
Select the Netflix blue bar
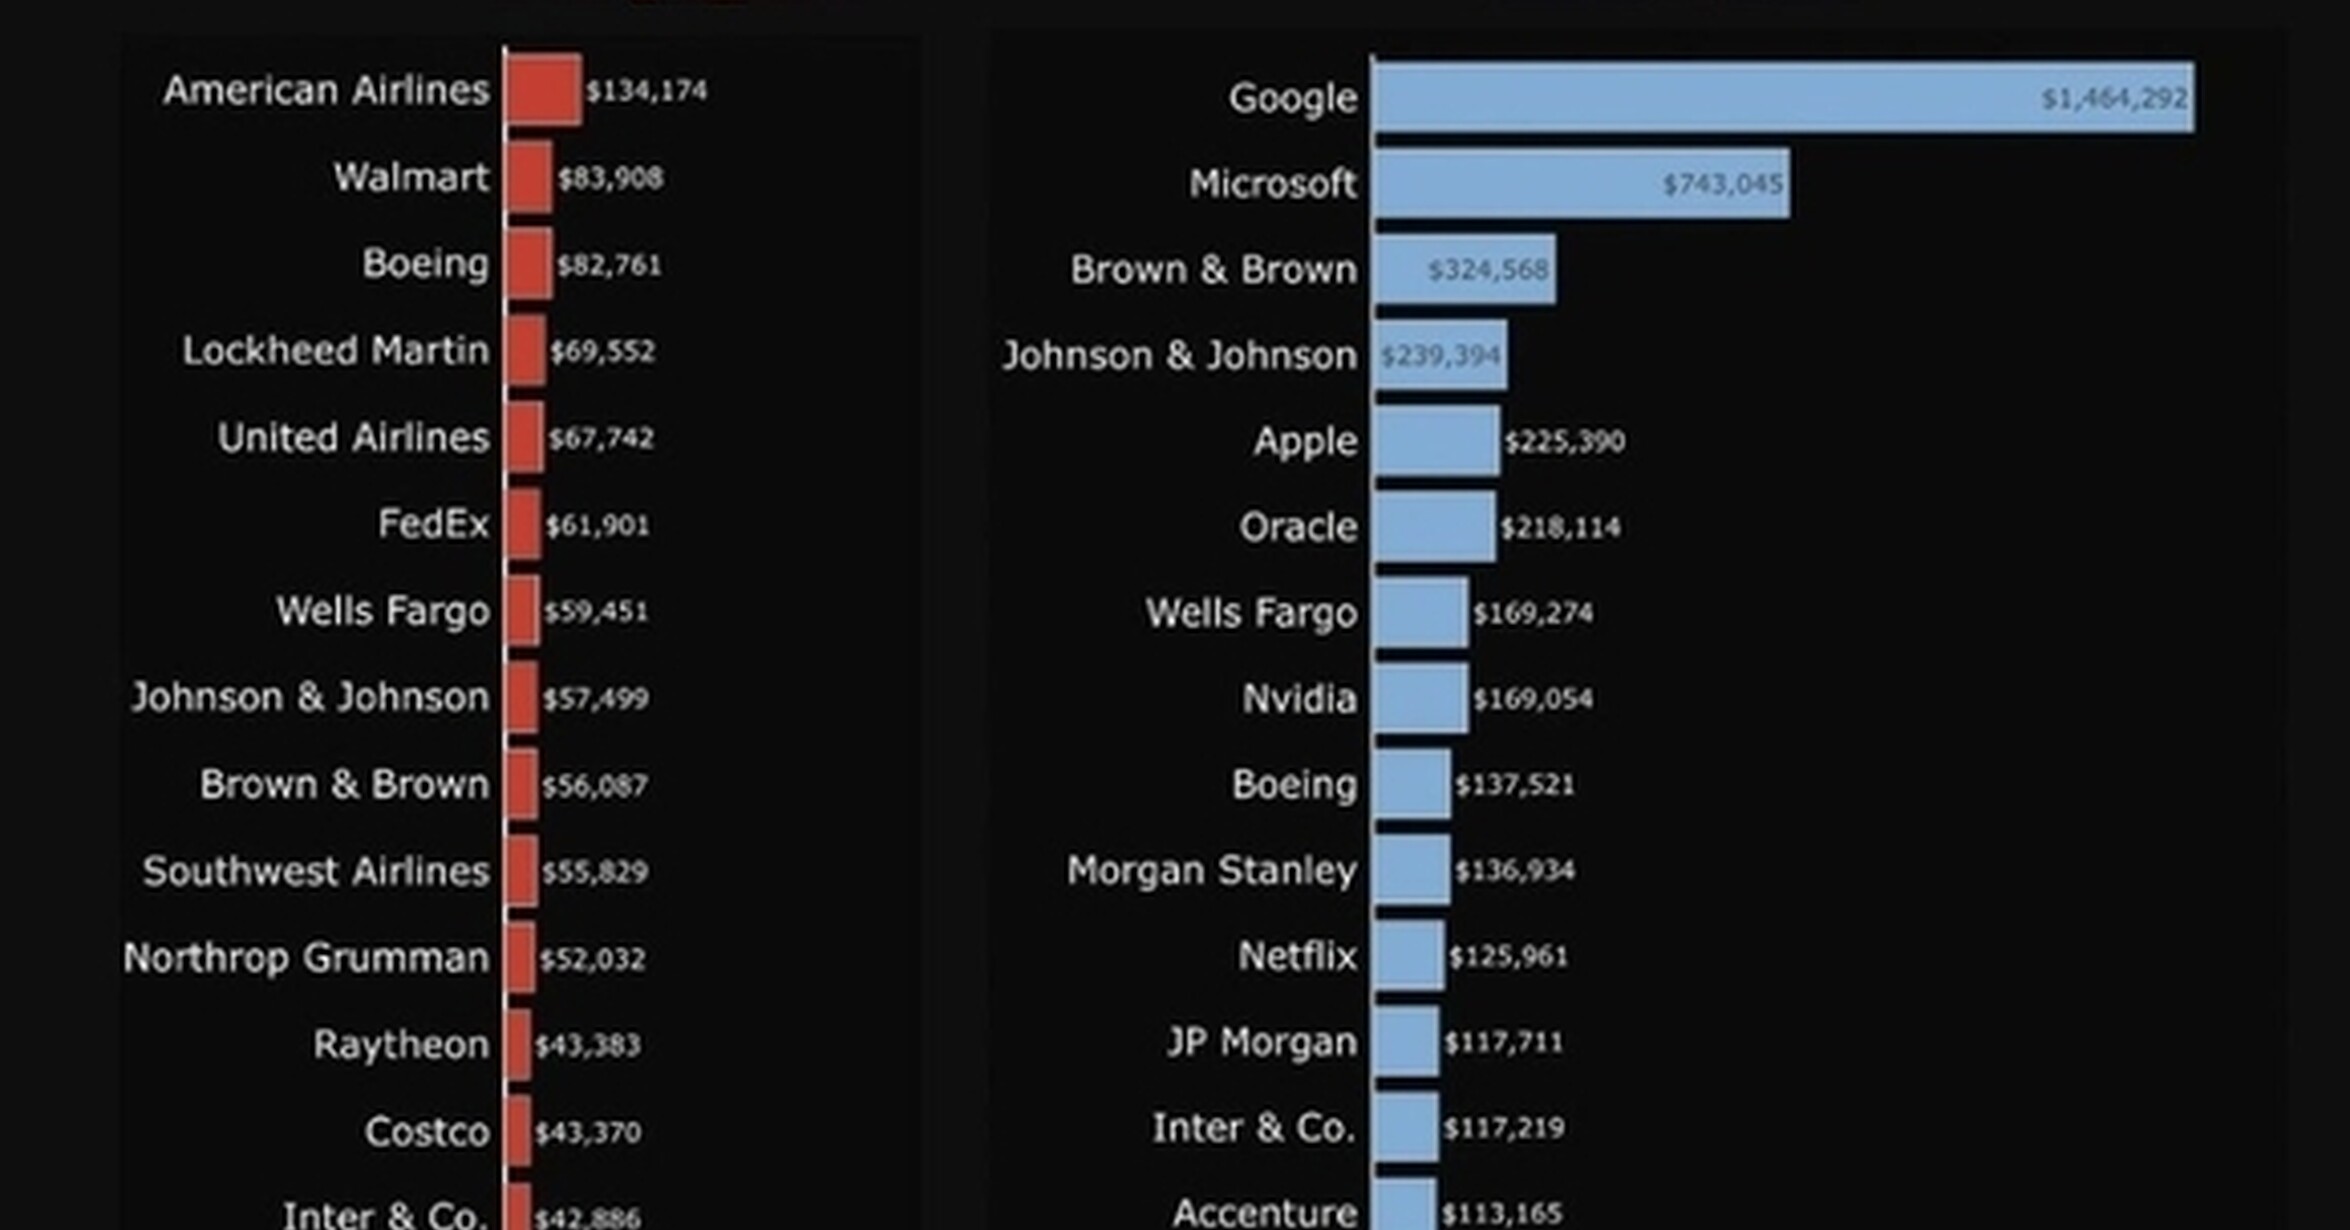[1409, 956]
